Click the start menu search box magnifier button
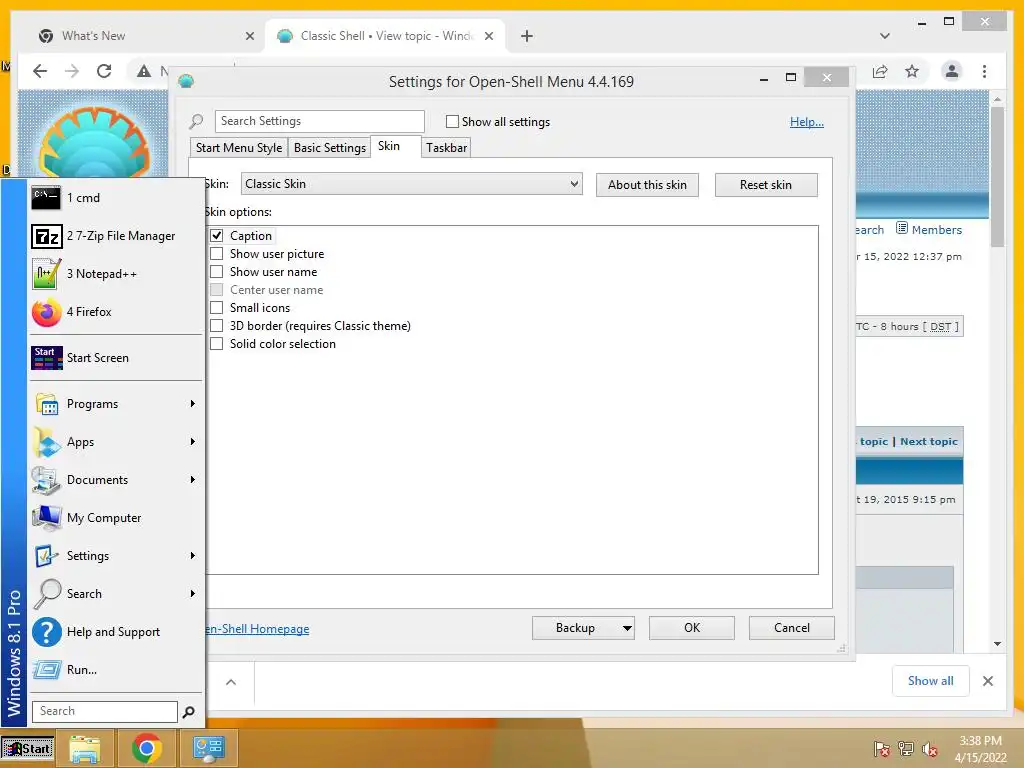This screenshot has width=1024, height=768. (189, 712)
